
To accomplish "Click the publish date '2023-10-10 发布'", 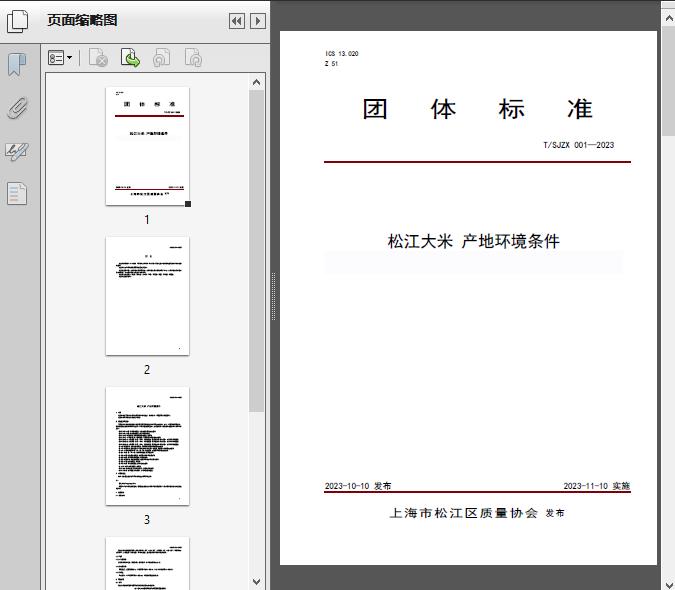I will (358, 486).
